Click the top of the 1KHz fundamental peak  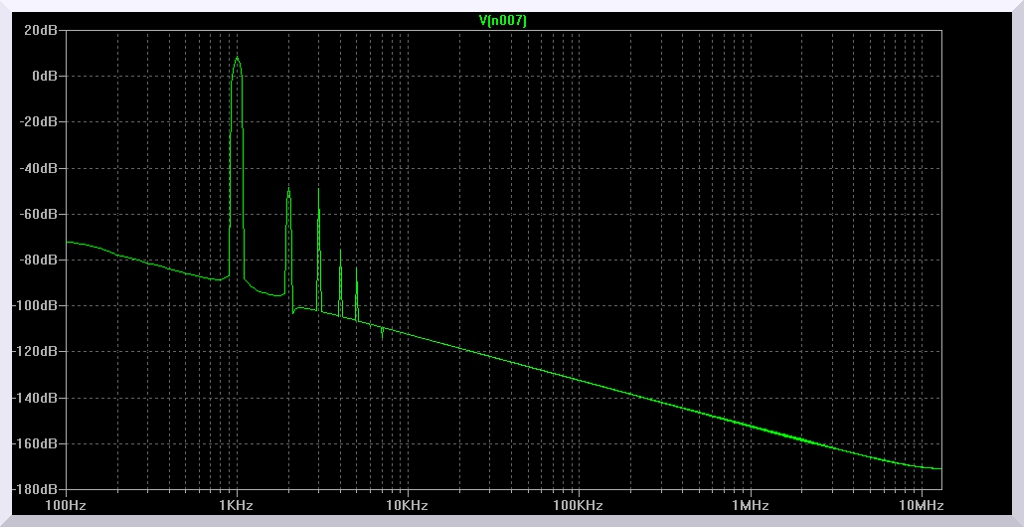click(x=237, y=57)
